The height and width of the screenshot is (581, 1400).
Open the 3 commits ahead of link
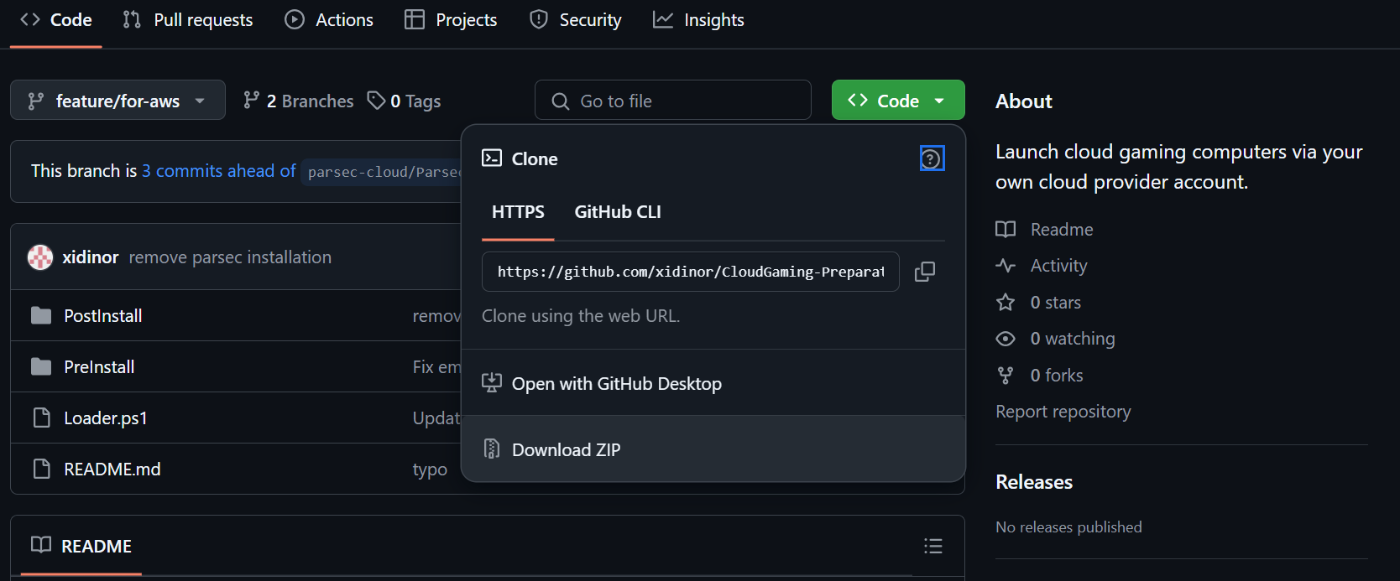pos(219,171)
